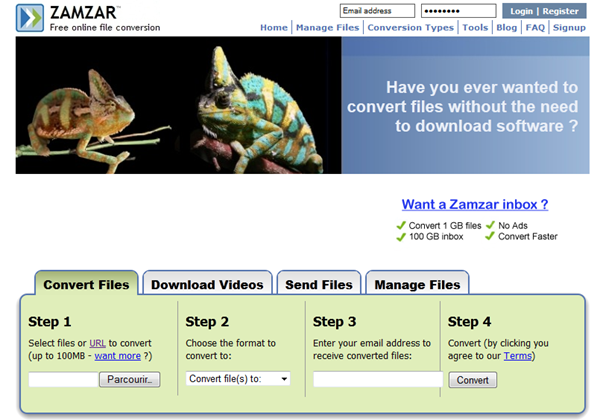This screenshot has width=600, height=420.
Task: Open the 'Want a Zamzar inbox ?' link
Action: [x=475, y=204]
